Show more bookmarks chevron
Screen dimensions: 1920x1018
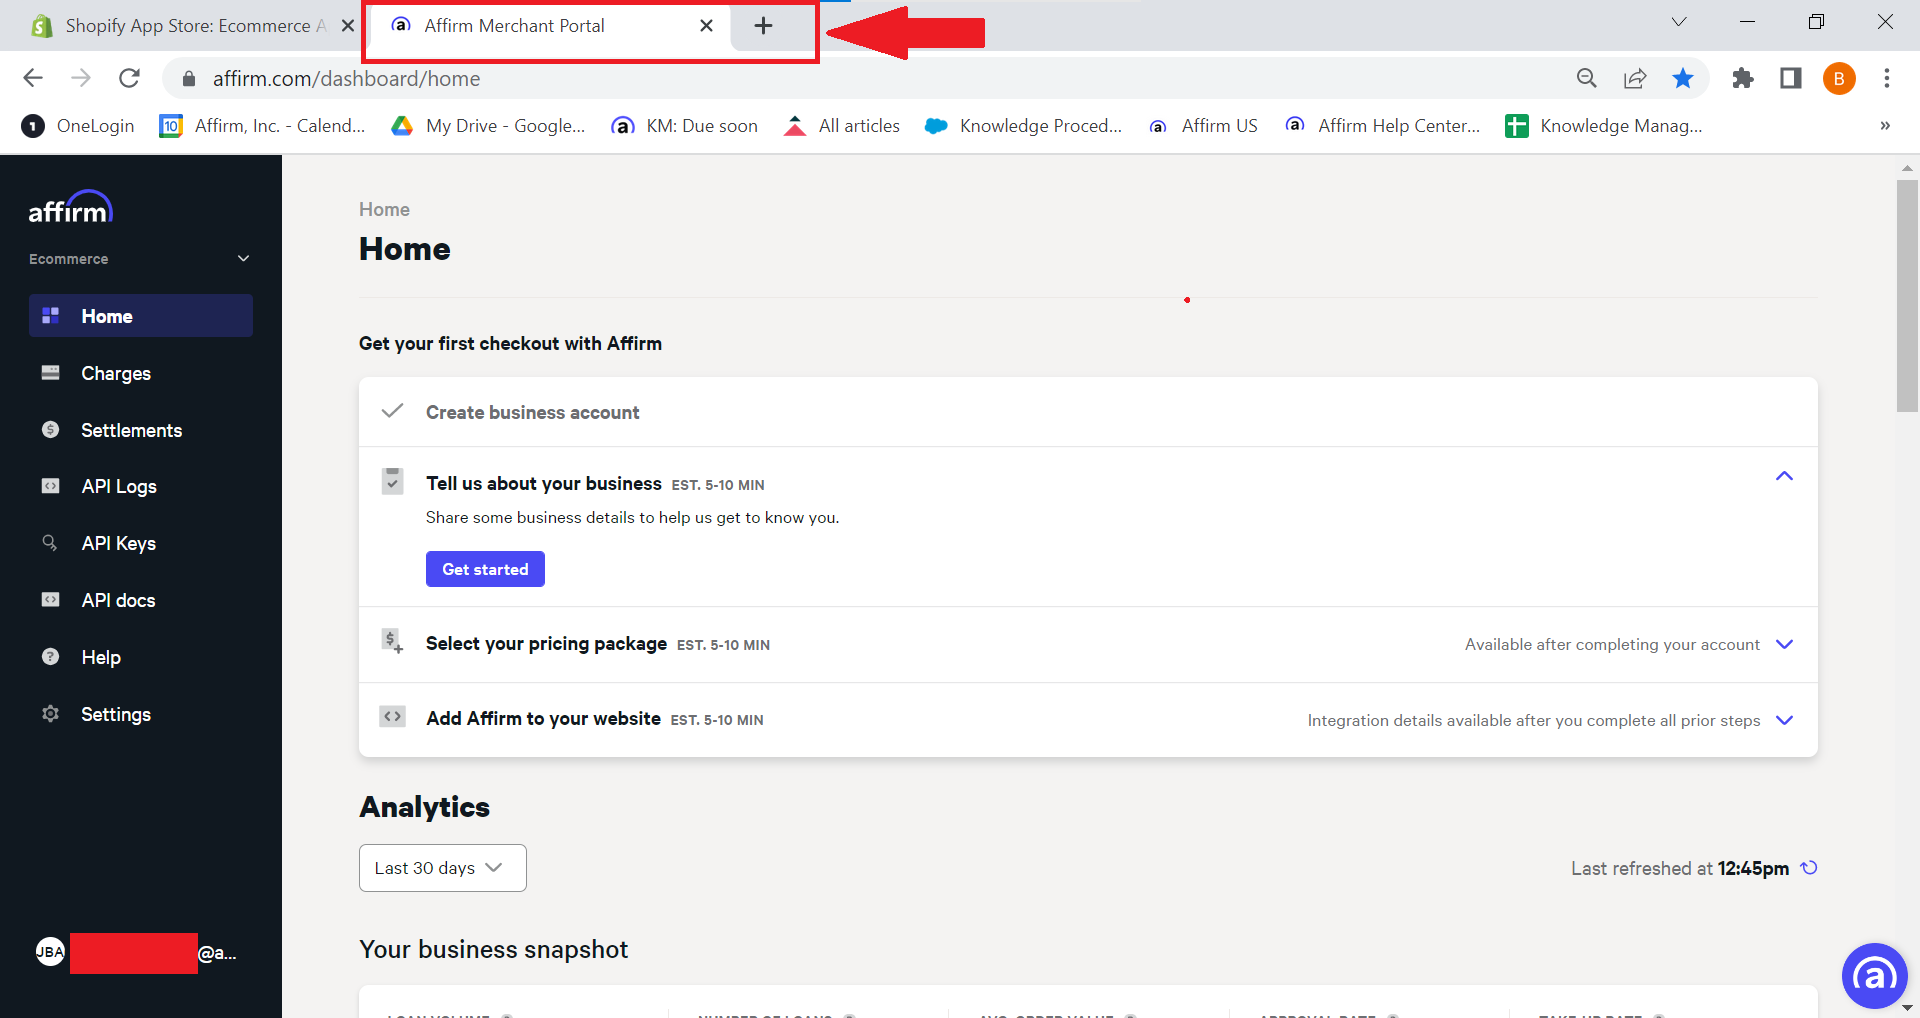(x=1885, y=126)
